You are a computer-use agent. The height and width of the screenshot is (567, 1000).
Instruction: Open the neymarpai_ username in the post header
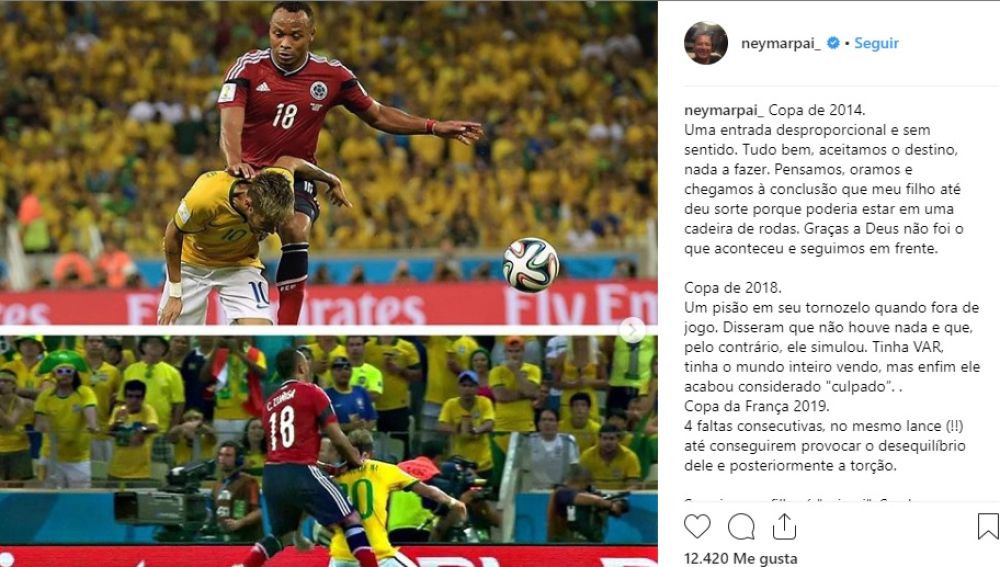pyautogui.click(x=781, y=43)
